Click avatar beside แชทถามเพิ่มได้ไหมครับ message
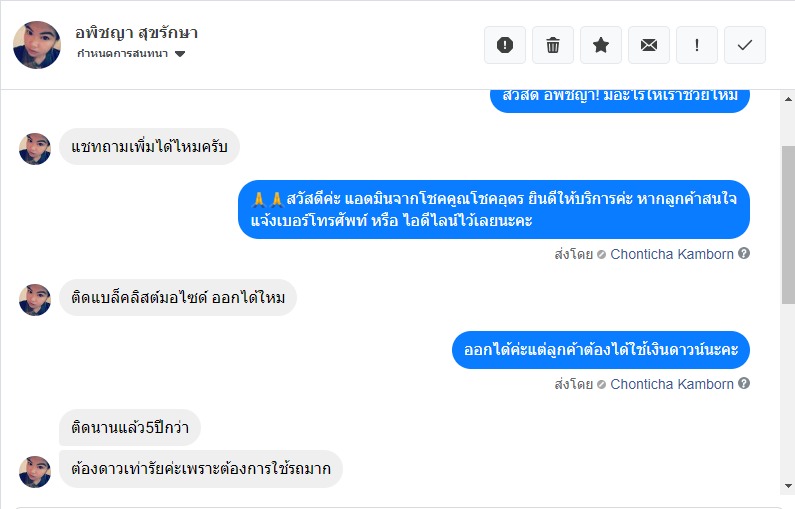795x509 pixels. coord(35,149)
